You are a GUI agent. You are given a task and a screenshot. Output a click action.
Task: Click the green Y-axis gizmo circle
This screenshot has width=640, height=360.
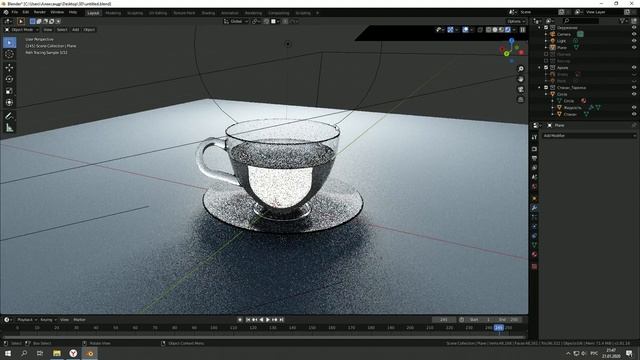pos(507,53)
